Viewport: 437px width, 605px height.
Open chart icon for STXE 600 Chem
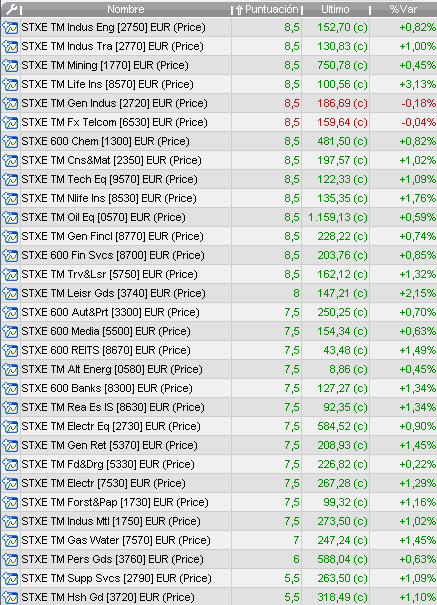coord(10,142)
